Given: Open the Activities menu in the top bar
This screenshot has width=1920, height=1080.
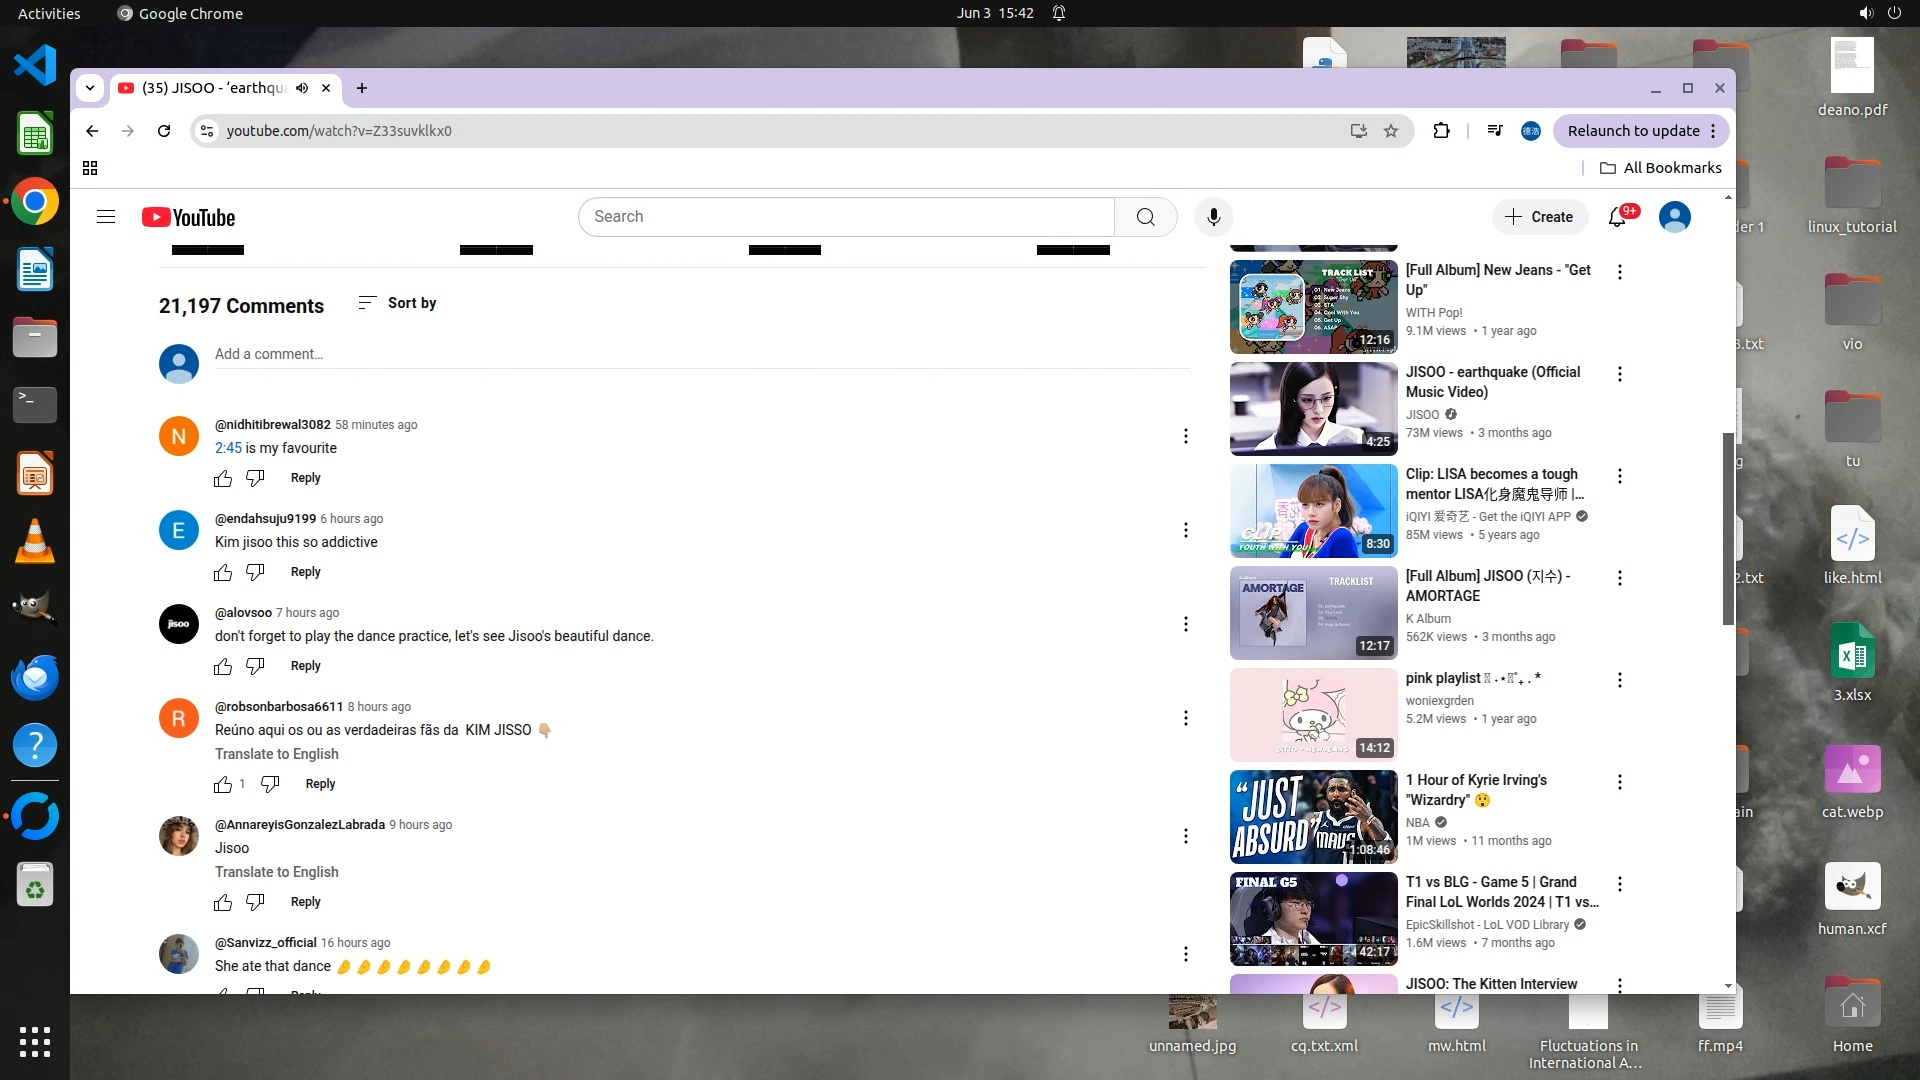Looking at the screenshot, I should click(x=49, y=13).
